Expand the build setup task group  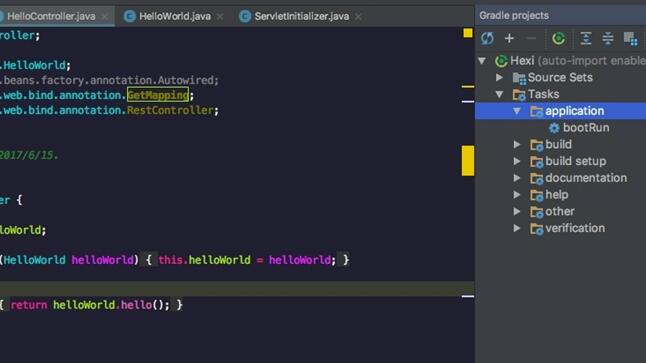click(x=517, y=161)
